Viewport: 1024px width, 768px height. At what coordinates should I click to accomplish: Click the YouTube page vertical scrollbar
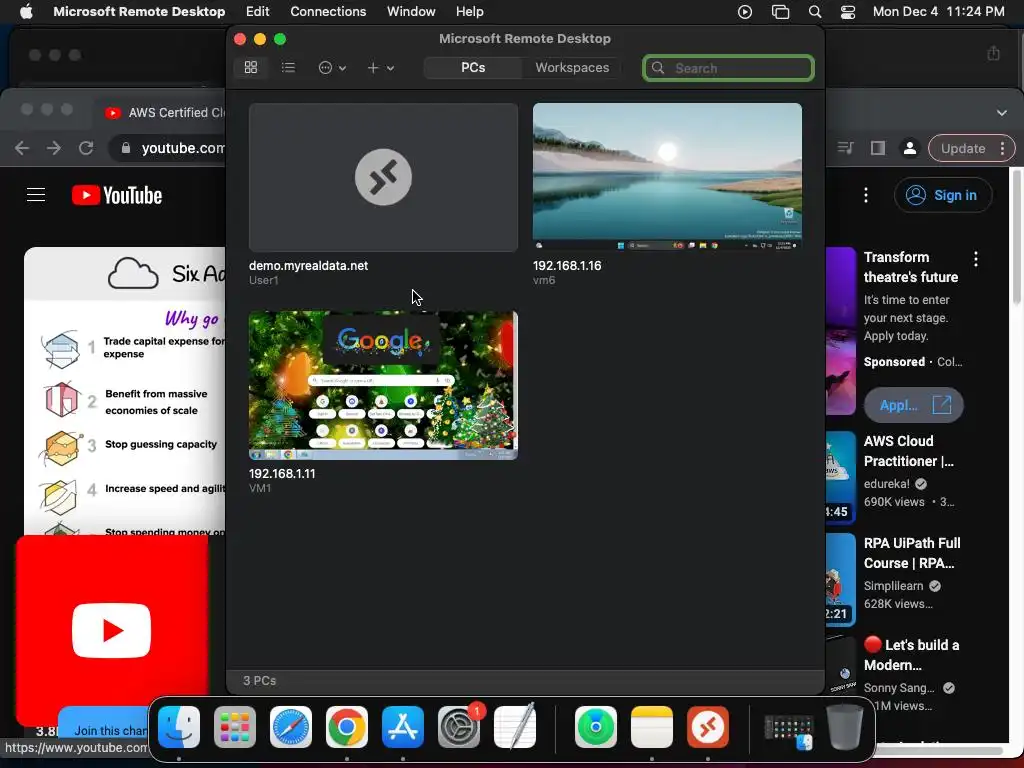click(x=1016, y=235)
